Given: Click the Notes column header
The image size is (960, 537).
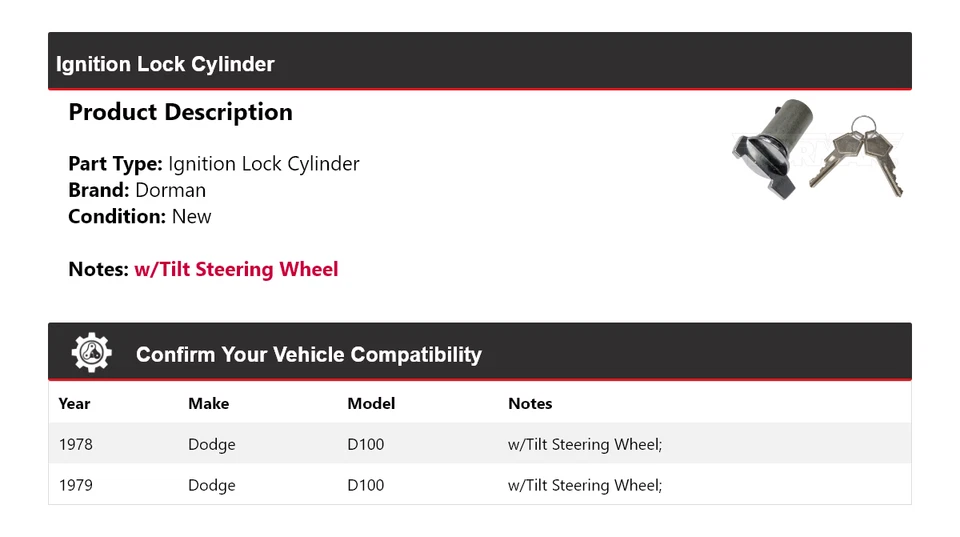Looking at the screenshot, I should 530,404.
